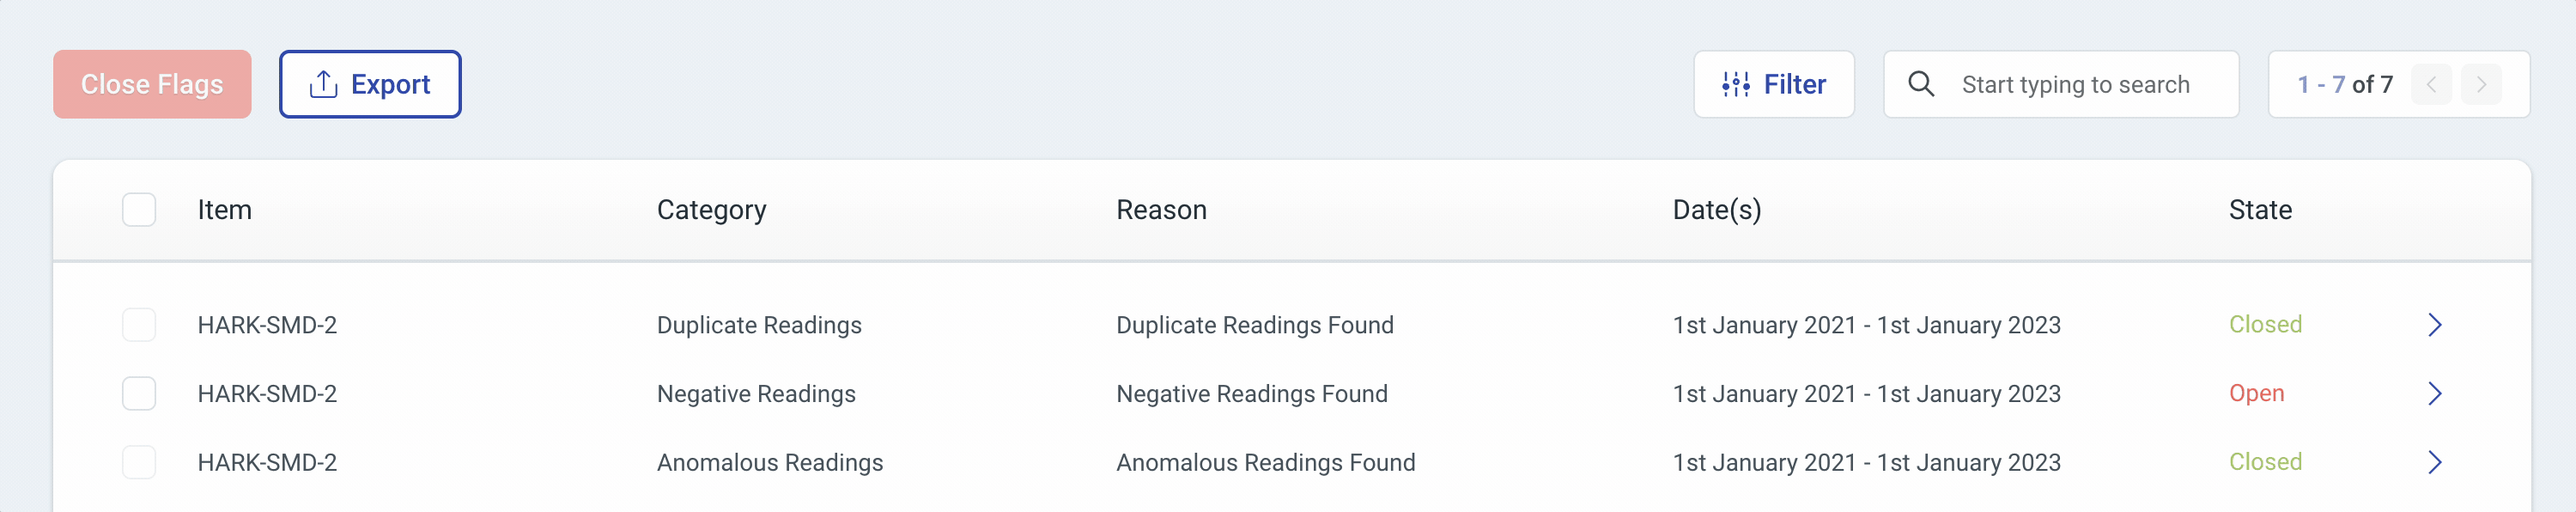Image resolution: width=2576 pixels, height=512 pixels.
Task: Sort by the Category column header
Action: point(711,210)
